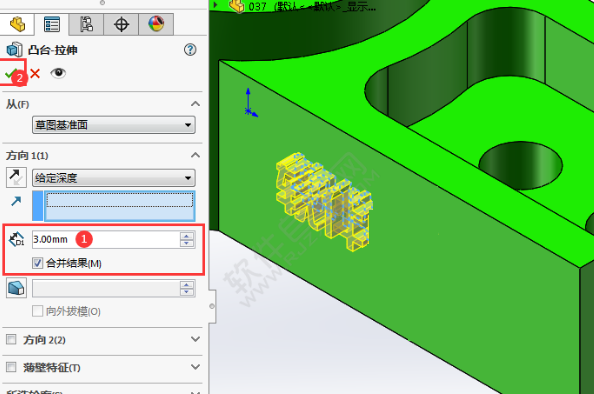Increase depth with the spinner up arrow
The width and height of the screenshot is (594, 394).
click(x=187, y=236)
